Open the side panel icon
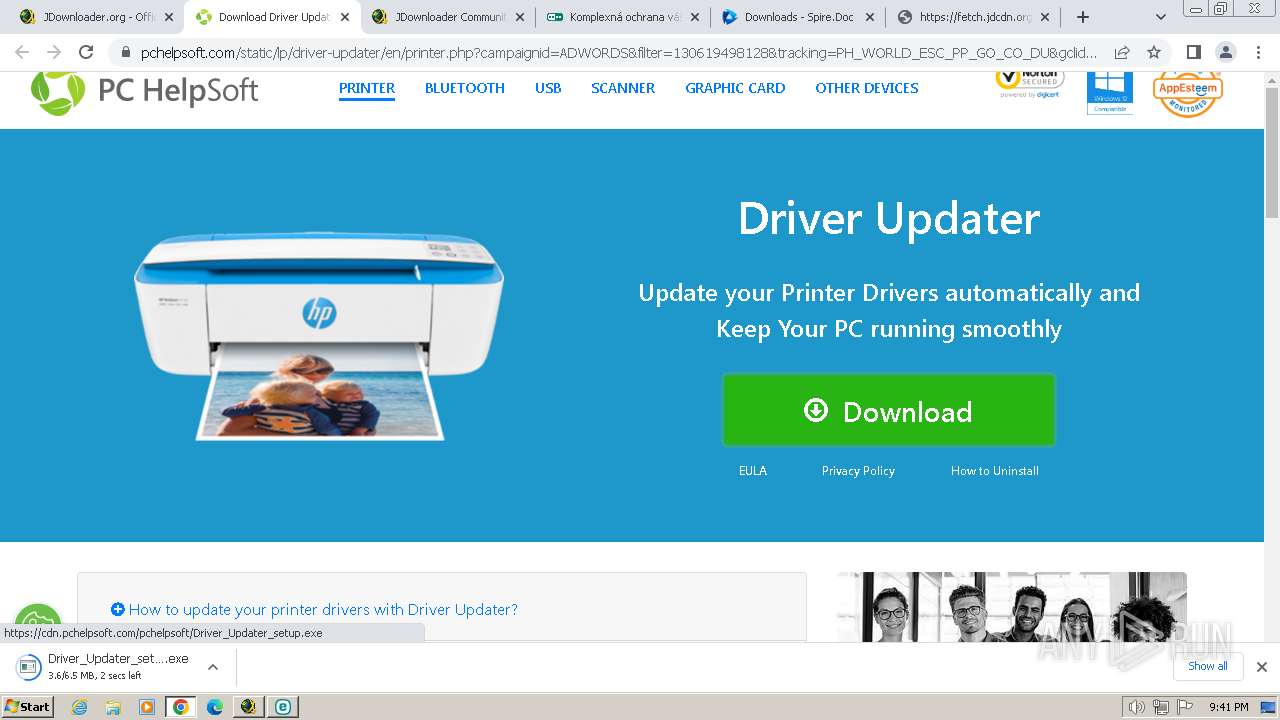The height and width of the screenshot is (720, 1280). [x=1193, y=53]
